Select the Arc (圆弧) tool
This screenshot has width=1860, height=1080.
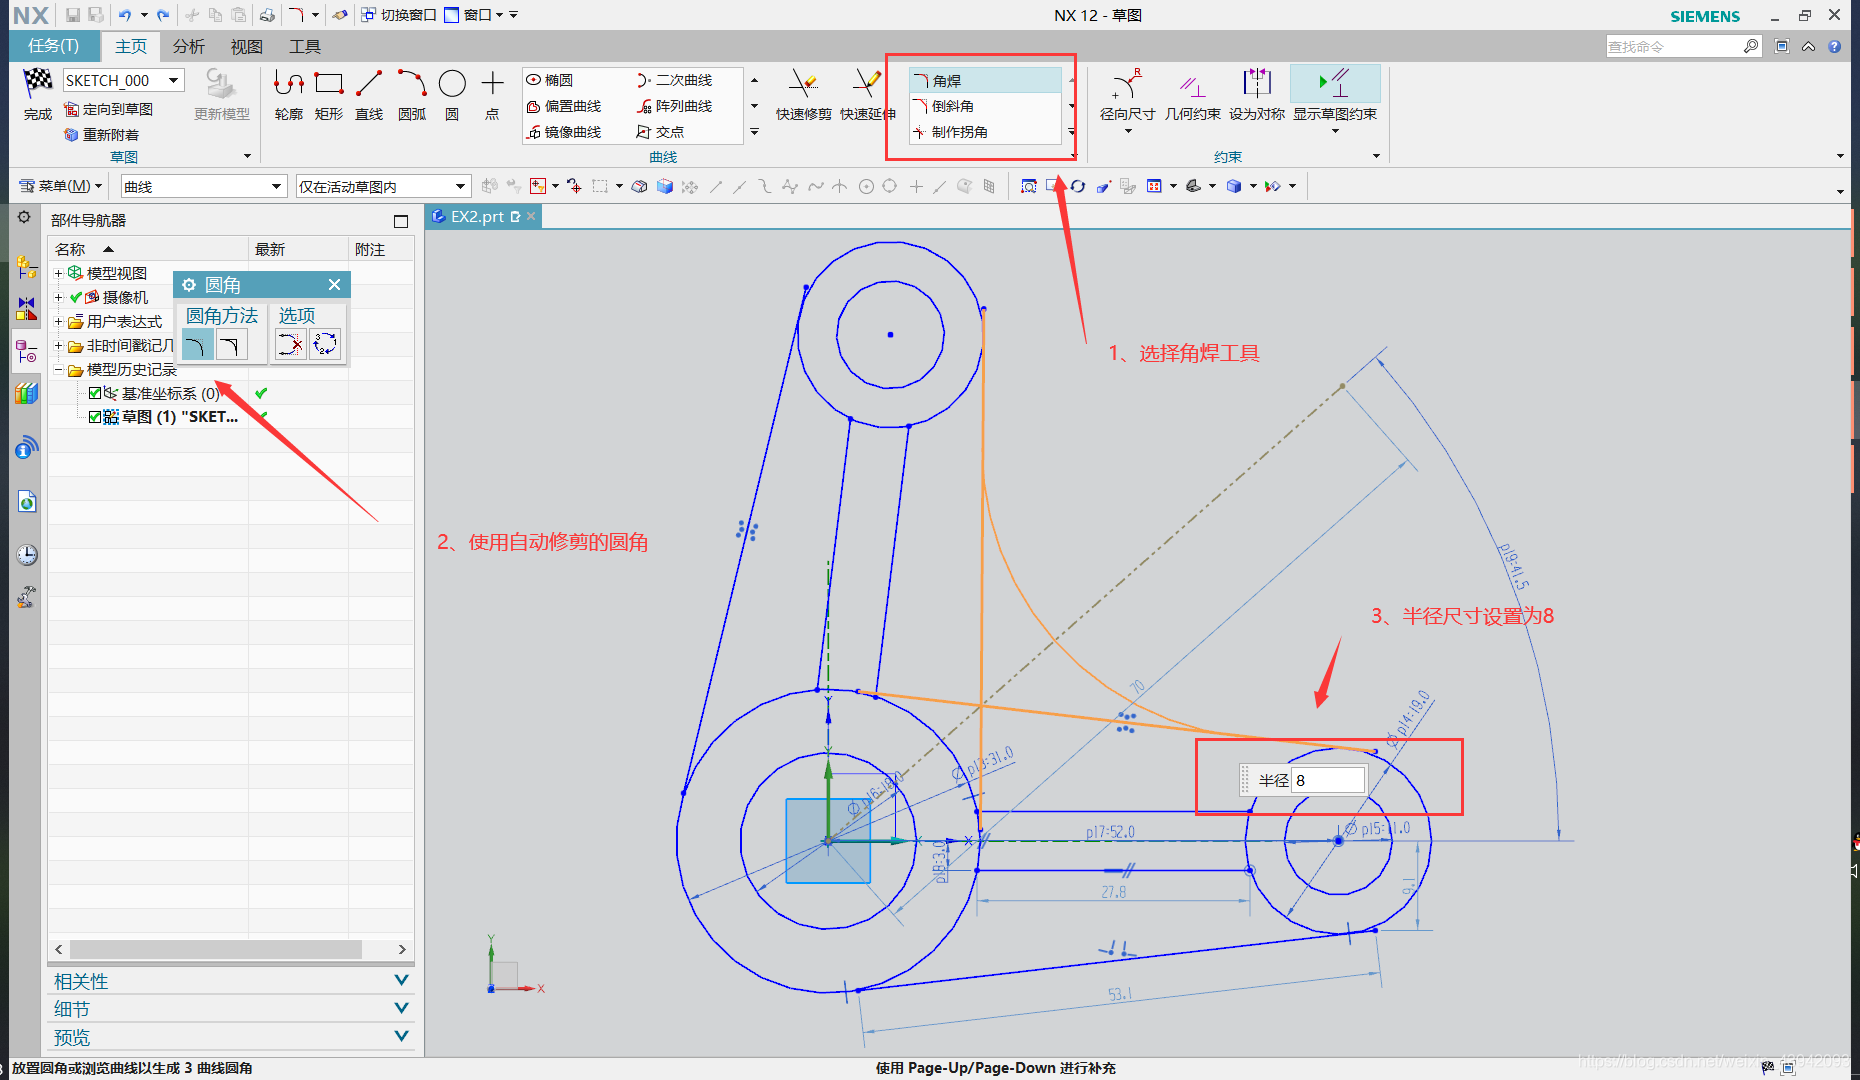coord(412,94)
